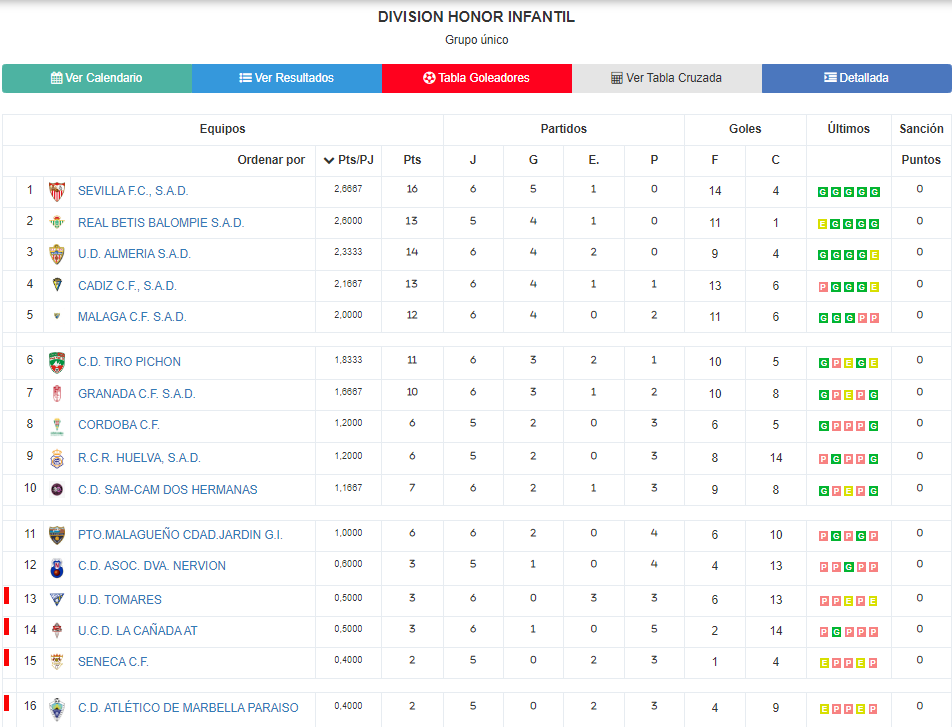This screenshot has width=952, height=727.
Task: Click Cadiz's red P result badge
Action: click(823, 287)
